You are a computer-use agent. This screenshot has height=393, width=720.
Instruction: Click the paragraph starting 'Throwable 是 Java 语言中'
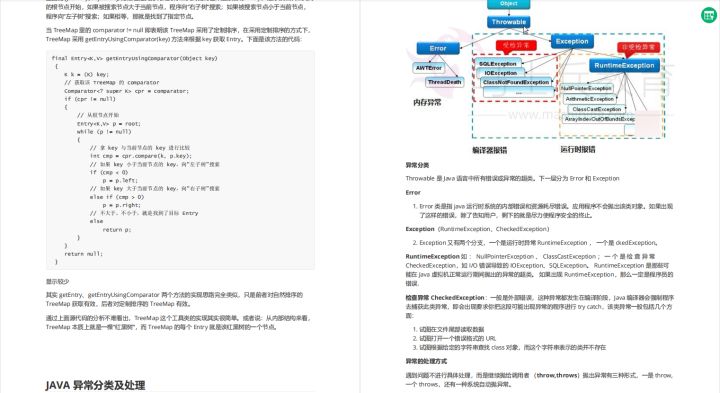pos(512,178)
